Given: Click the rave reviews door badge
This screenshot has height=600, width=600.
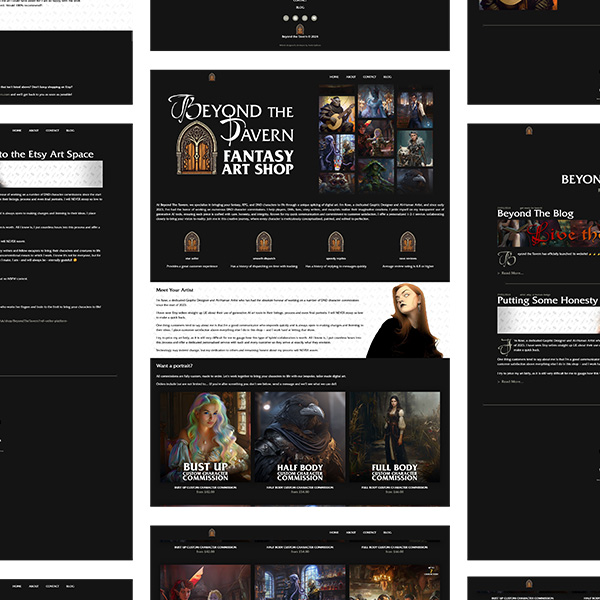Looking at the screenshot, I should click(406, 241).
